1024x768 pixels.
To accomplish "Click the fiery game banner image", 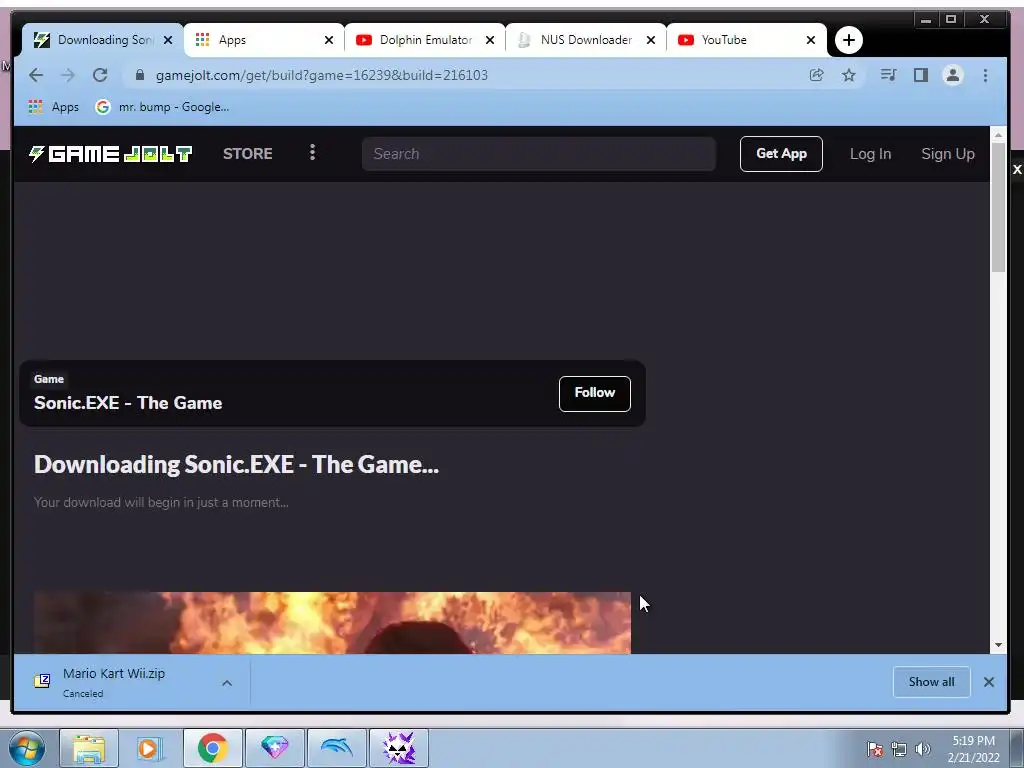I will tap(332, 623).
